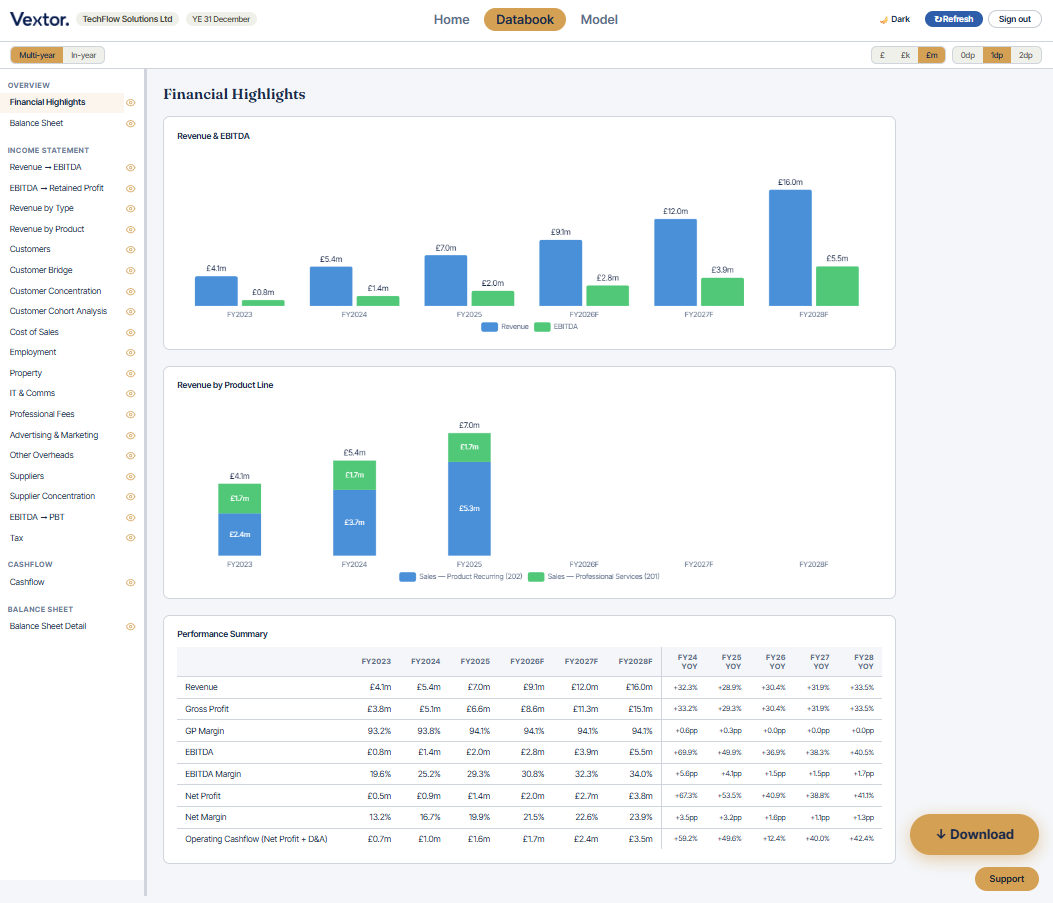
Task: Toggle eye icon for Other Overheads
Action: [131, 455]
